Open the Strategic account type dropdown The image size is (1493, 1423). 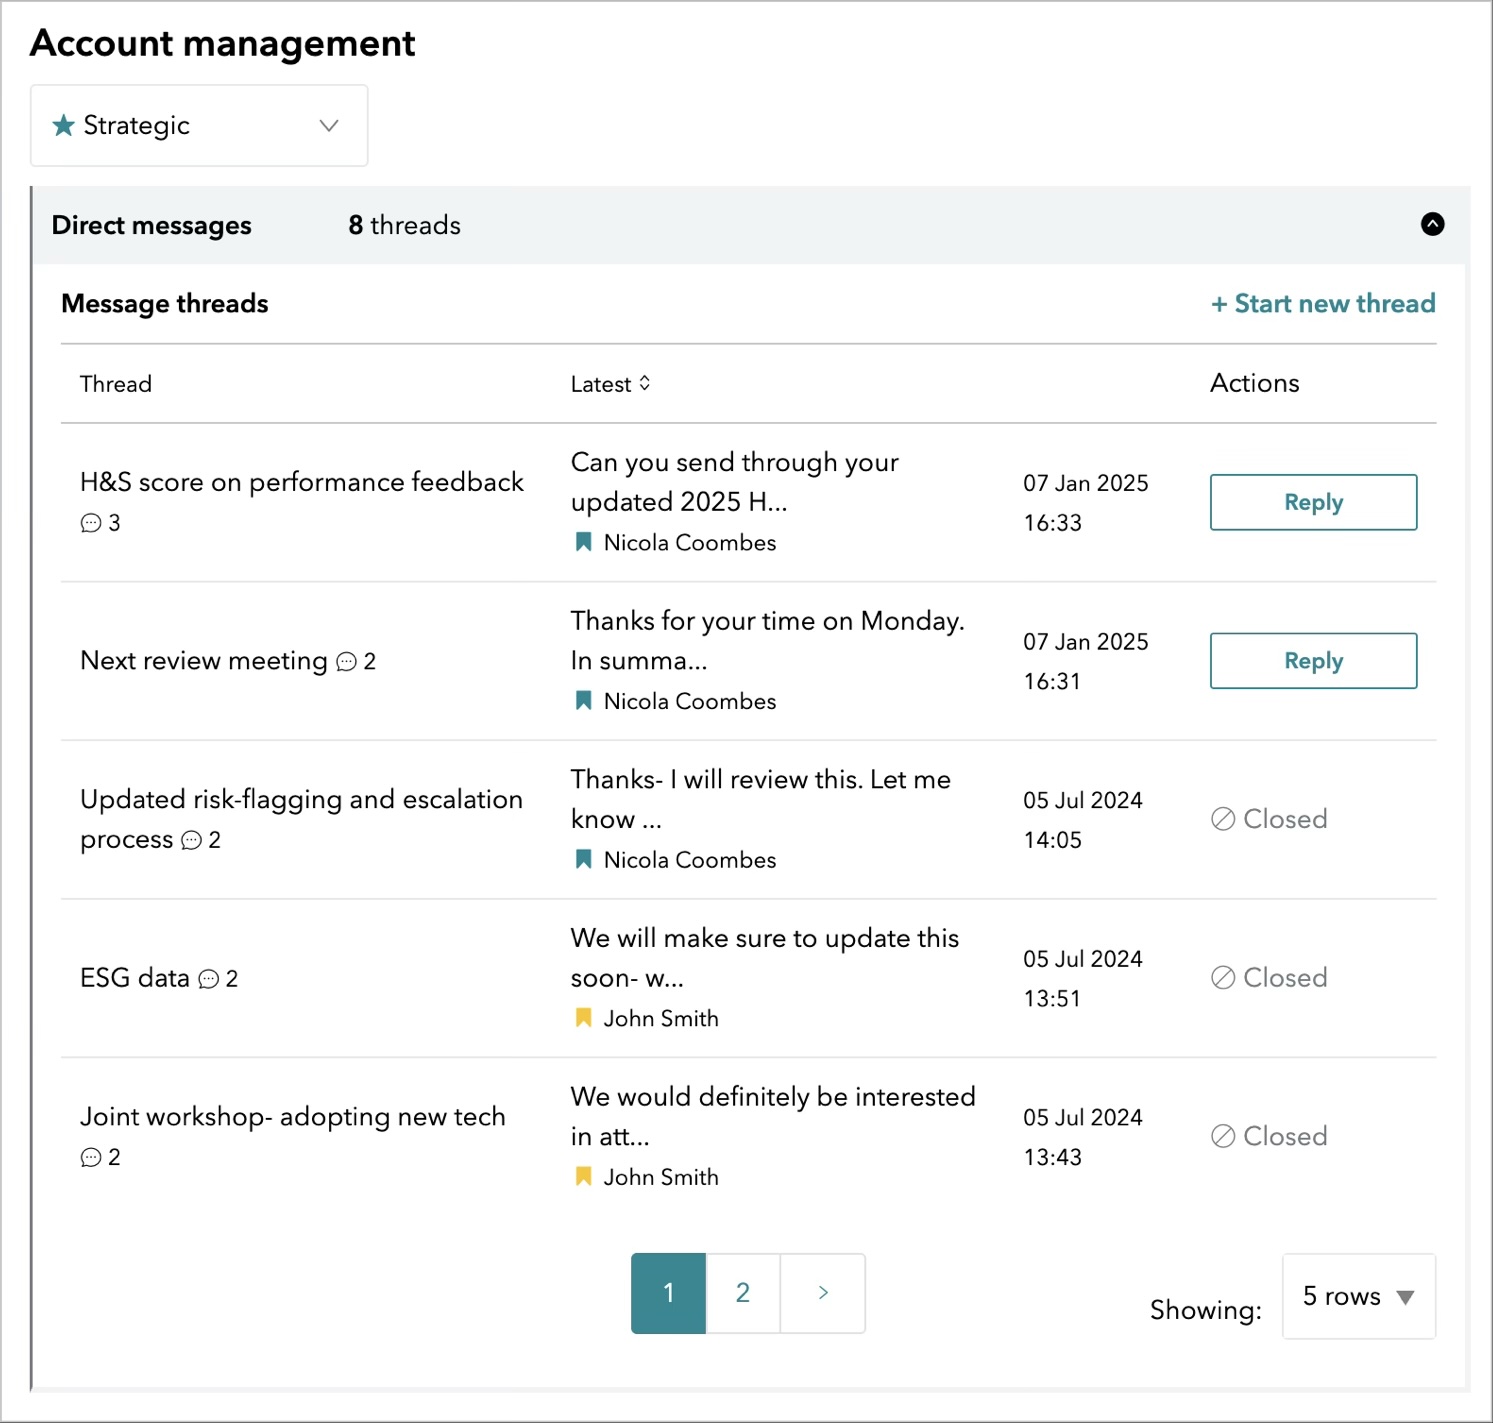click(x=199, y=125)
